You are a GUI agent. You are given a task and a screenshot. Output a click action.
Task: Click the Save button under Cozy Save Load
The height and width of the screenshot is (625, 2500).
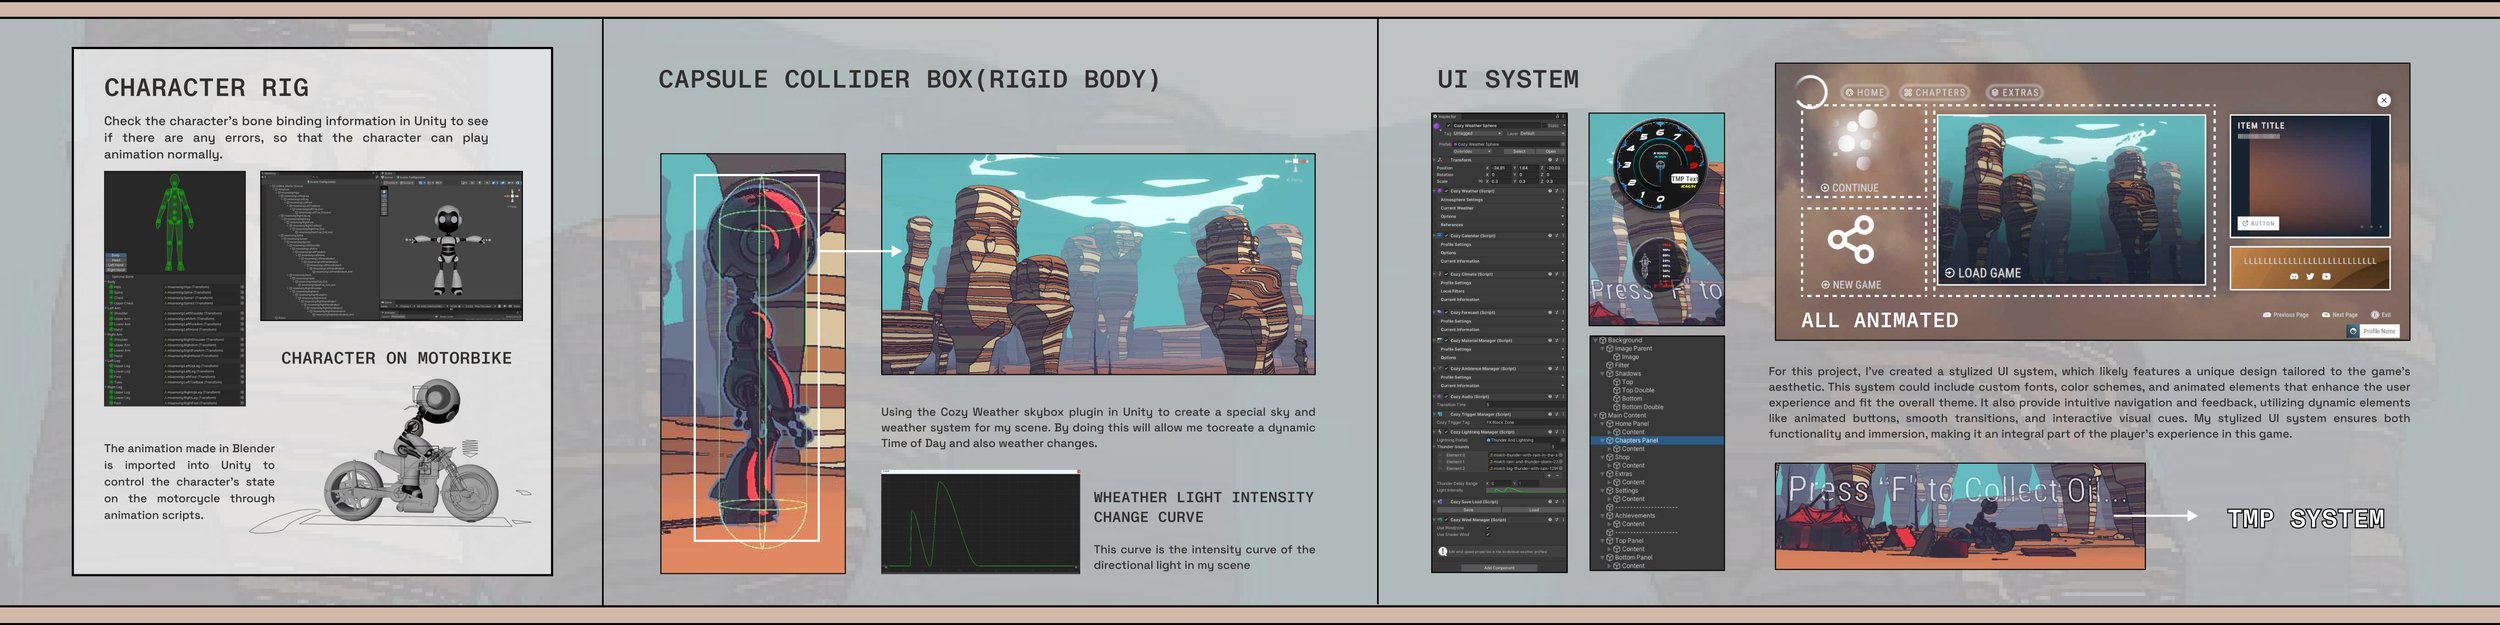point(1468,510)
